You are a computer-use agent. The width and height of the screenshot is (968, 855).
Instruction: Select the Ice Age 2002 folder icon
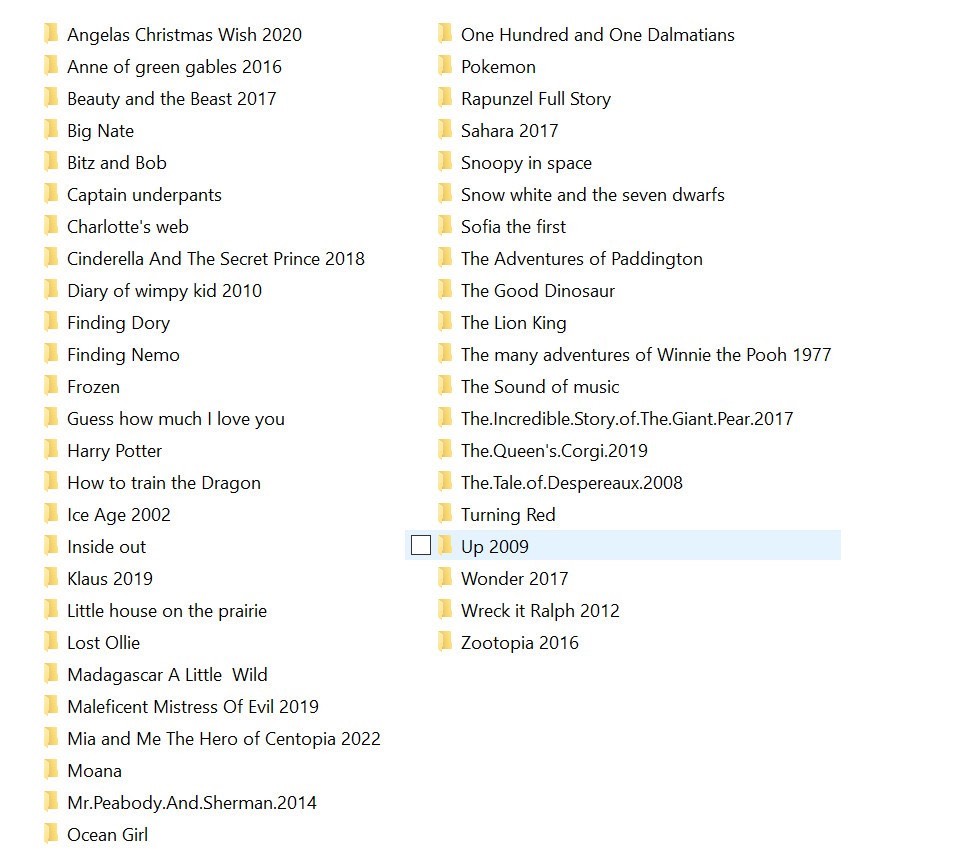51,514
